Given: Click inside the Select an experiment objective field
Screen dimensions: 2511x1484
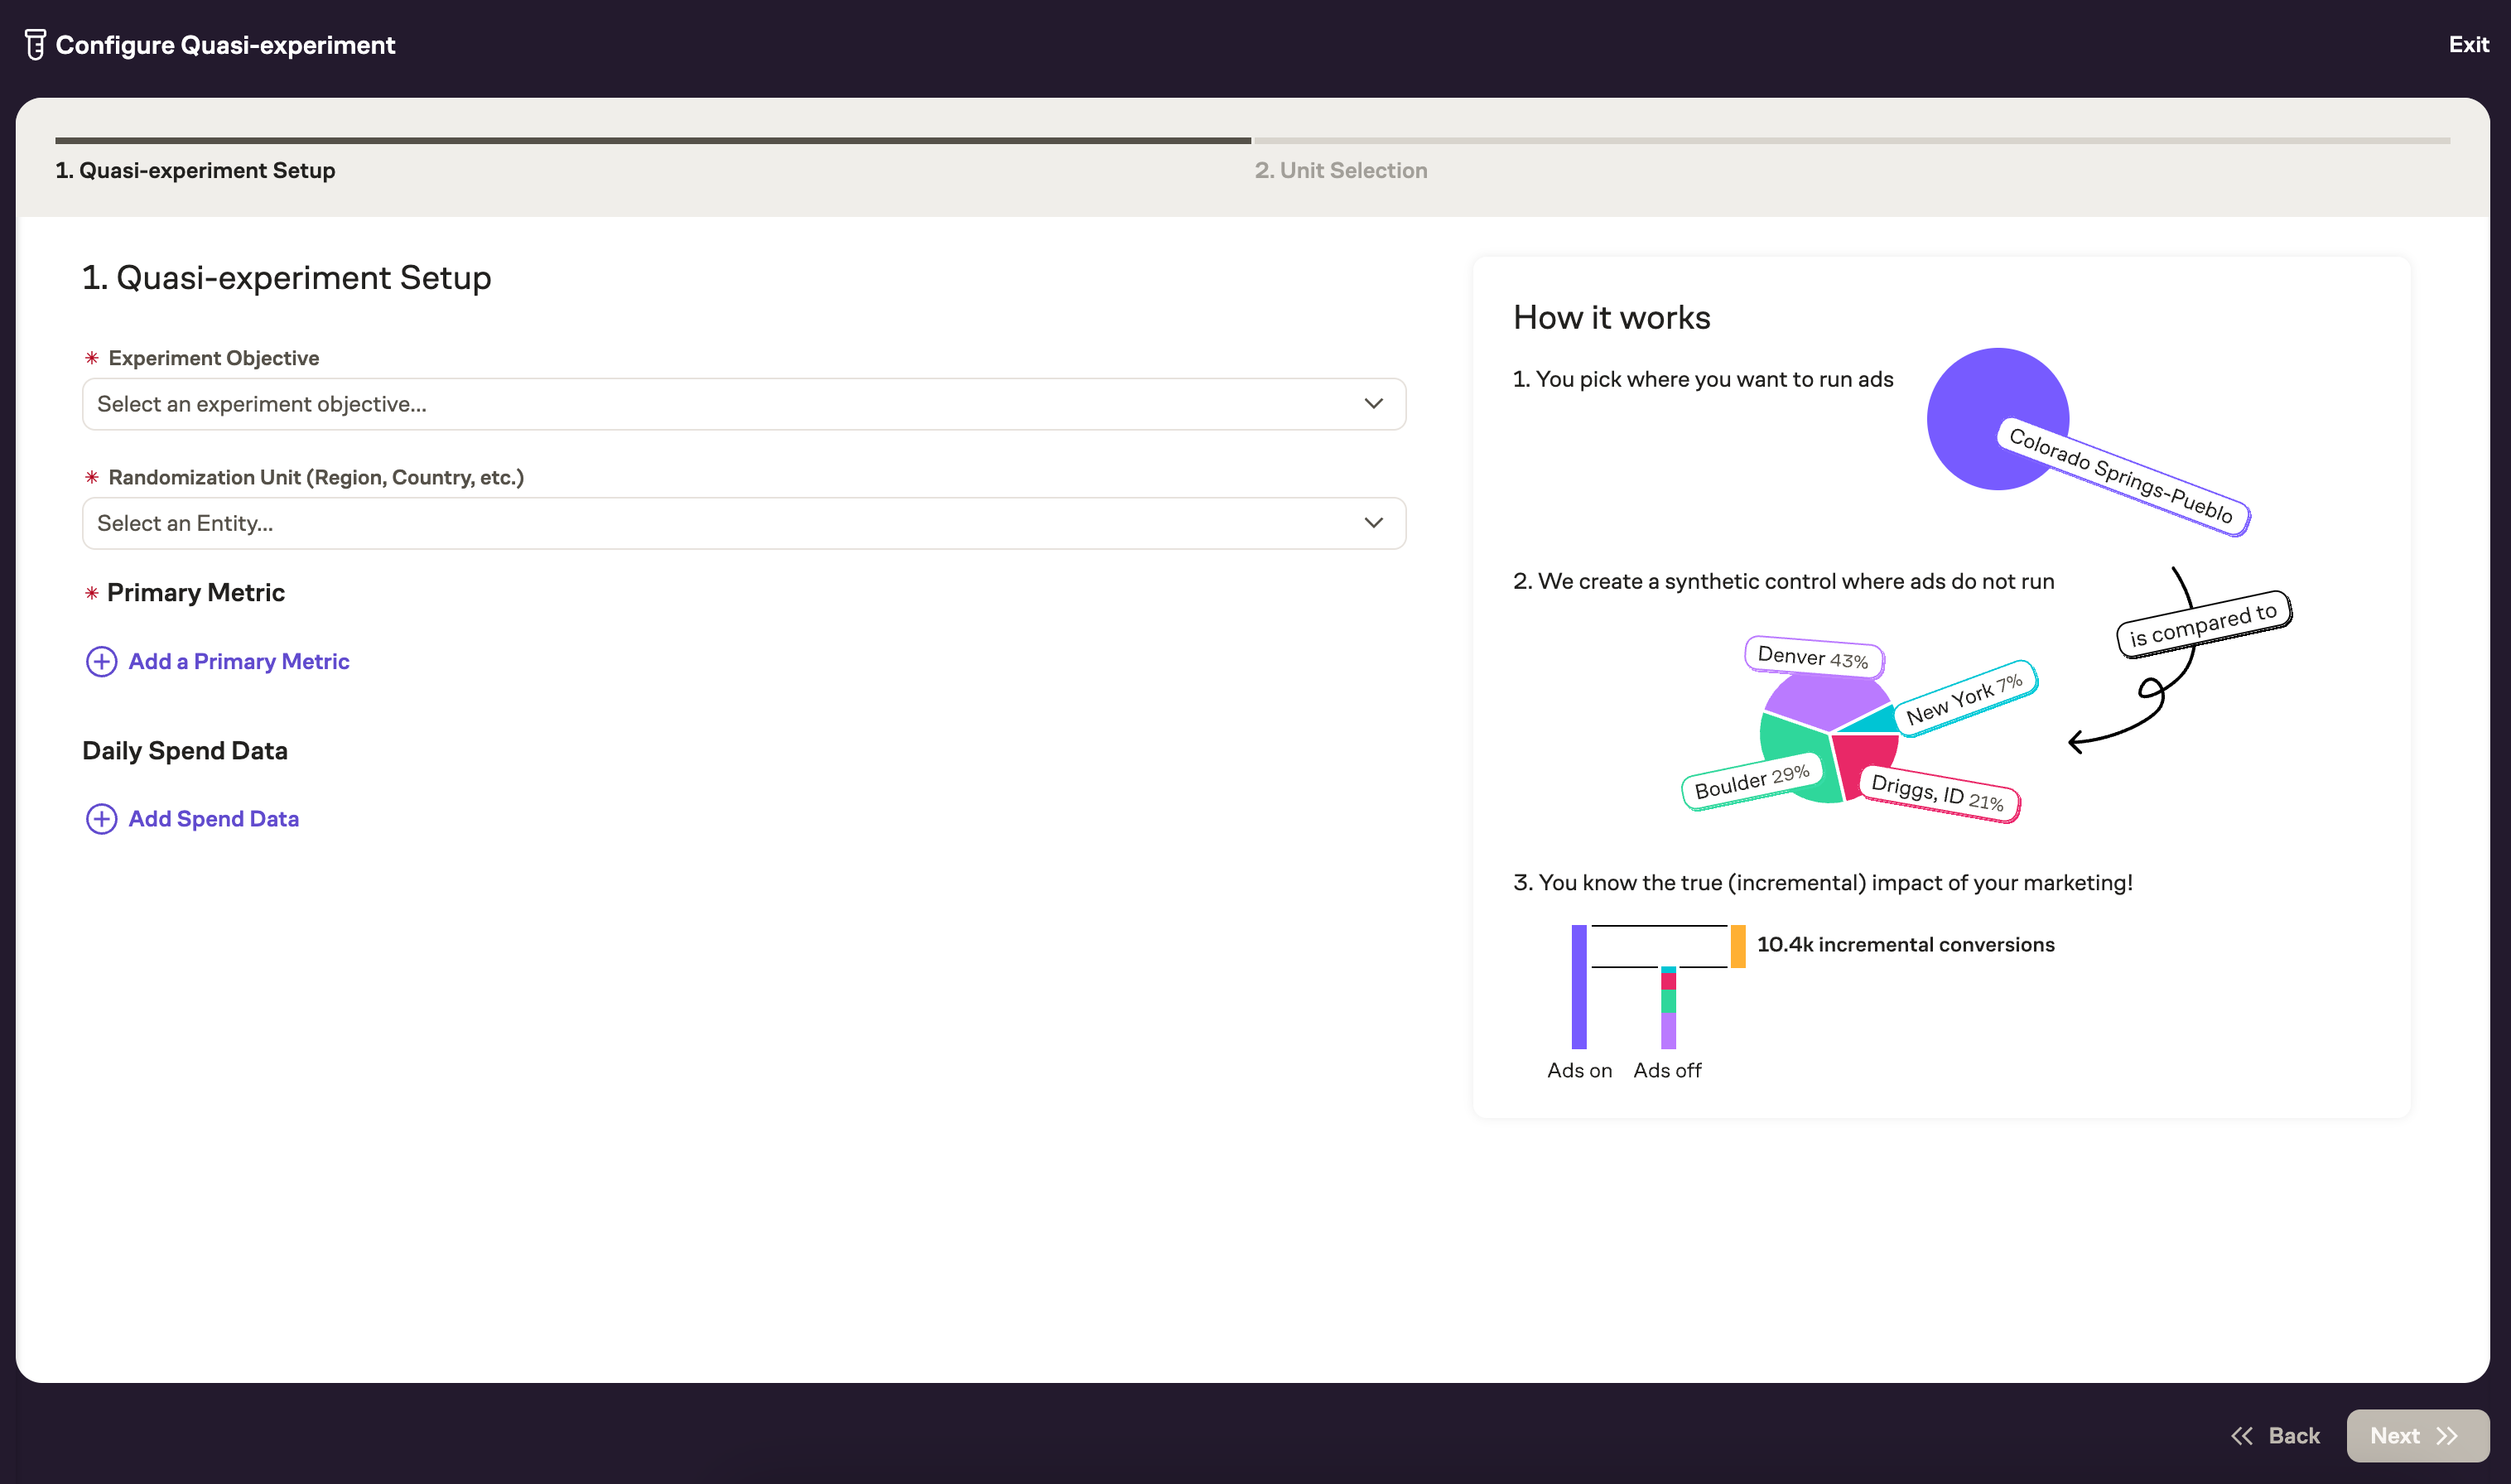Looking at the screenshot, I should click(400, 404).
